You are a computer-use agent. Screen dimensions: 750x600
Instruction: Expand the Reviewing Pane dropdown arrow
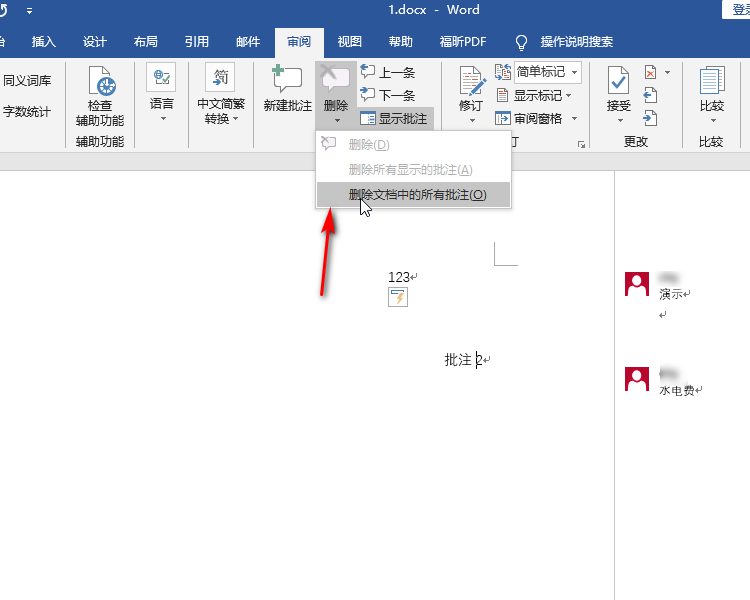point(574,118)
